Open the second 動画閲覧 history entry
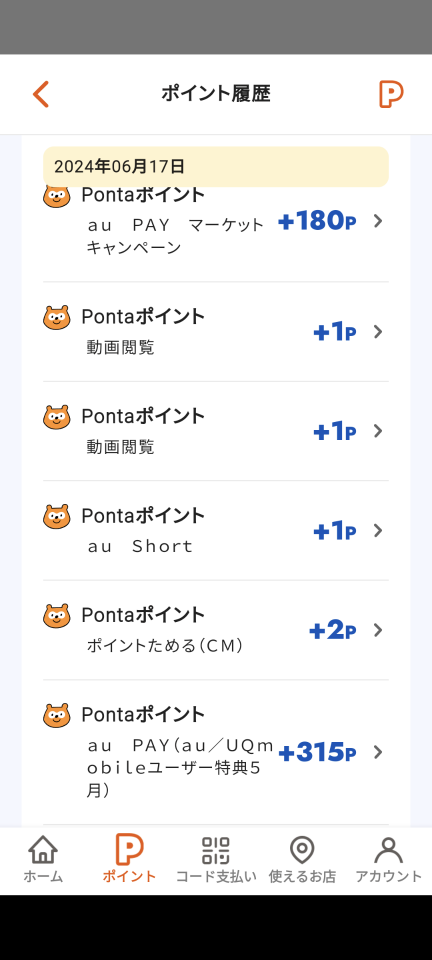 215,431
